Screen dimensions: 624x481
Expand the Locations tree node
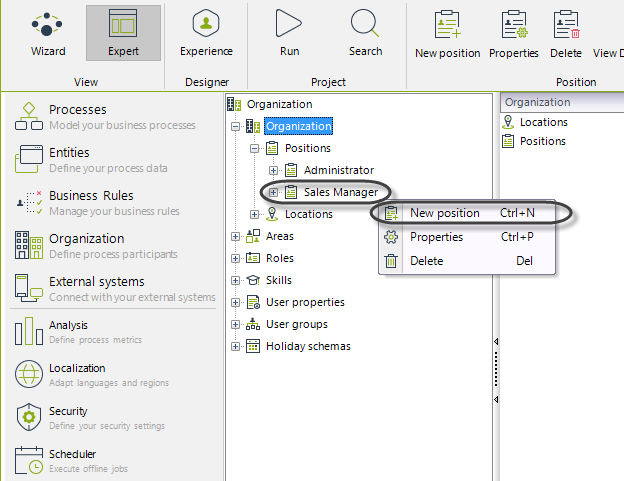click(254, 214)
